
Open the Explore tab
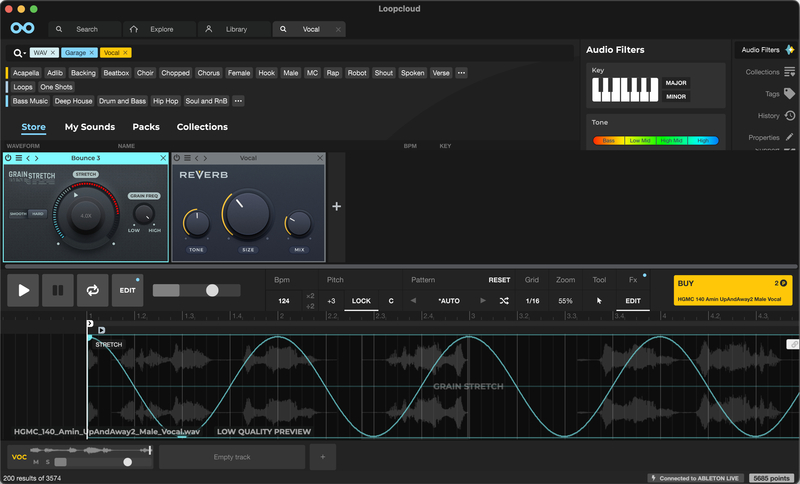153,30
